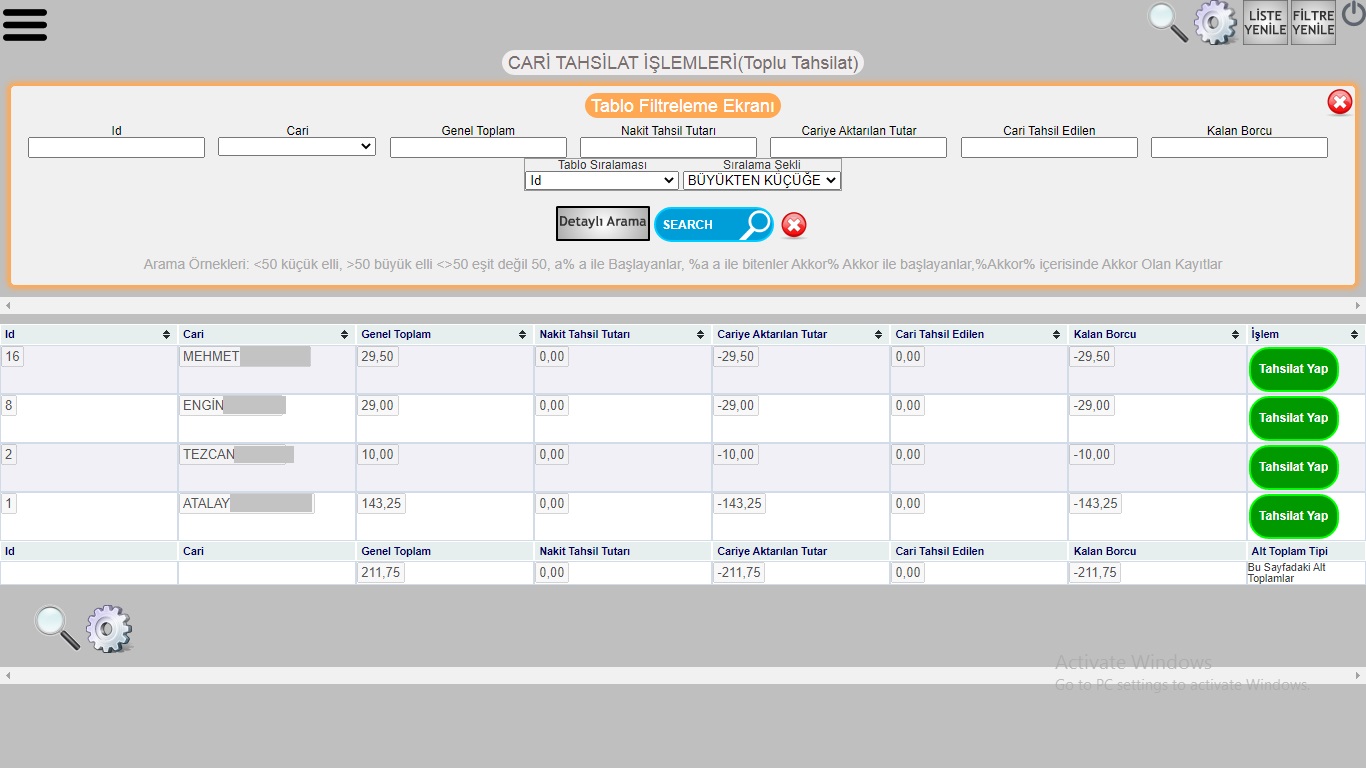This screenshot has width=1366, height=768.
Task: Open the top gear settings icon
Action: click(1215, 23)
